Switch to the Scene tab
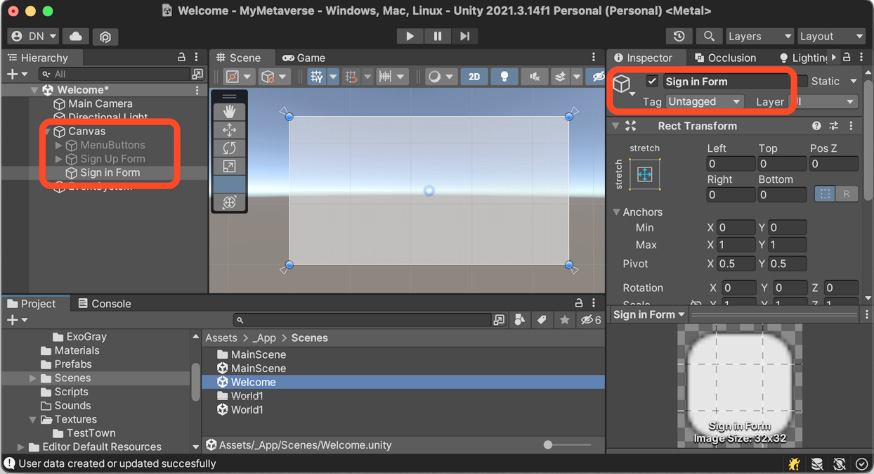The image size is (874, 474). tap(239, 58)
